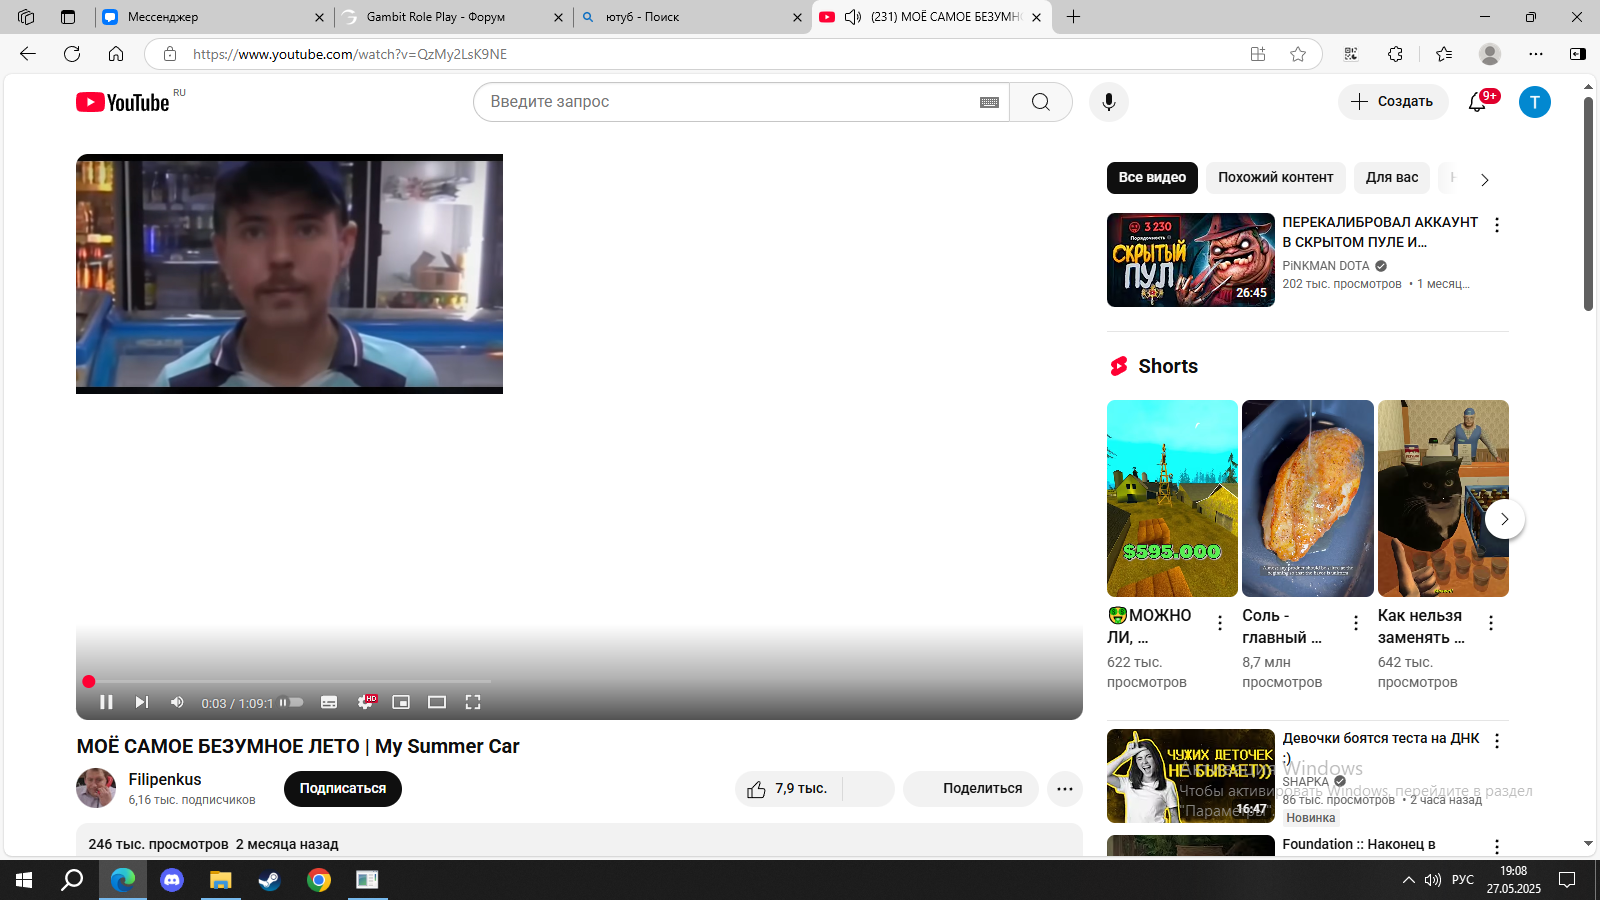Screen dimensions: 1600x900
Task: Click the Поделиться share button
Action: [x=971, y=789]
